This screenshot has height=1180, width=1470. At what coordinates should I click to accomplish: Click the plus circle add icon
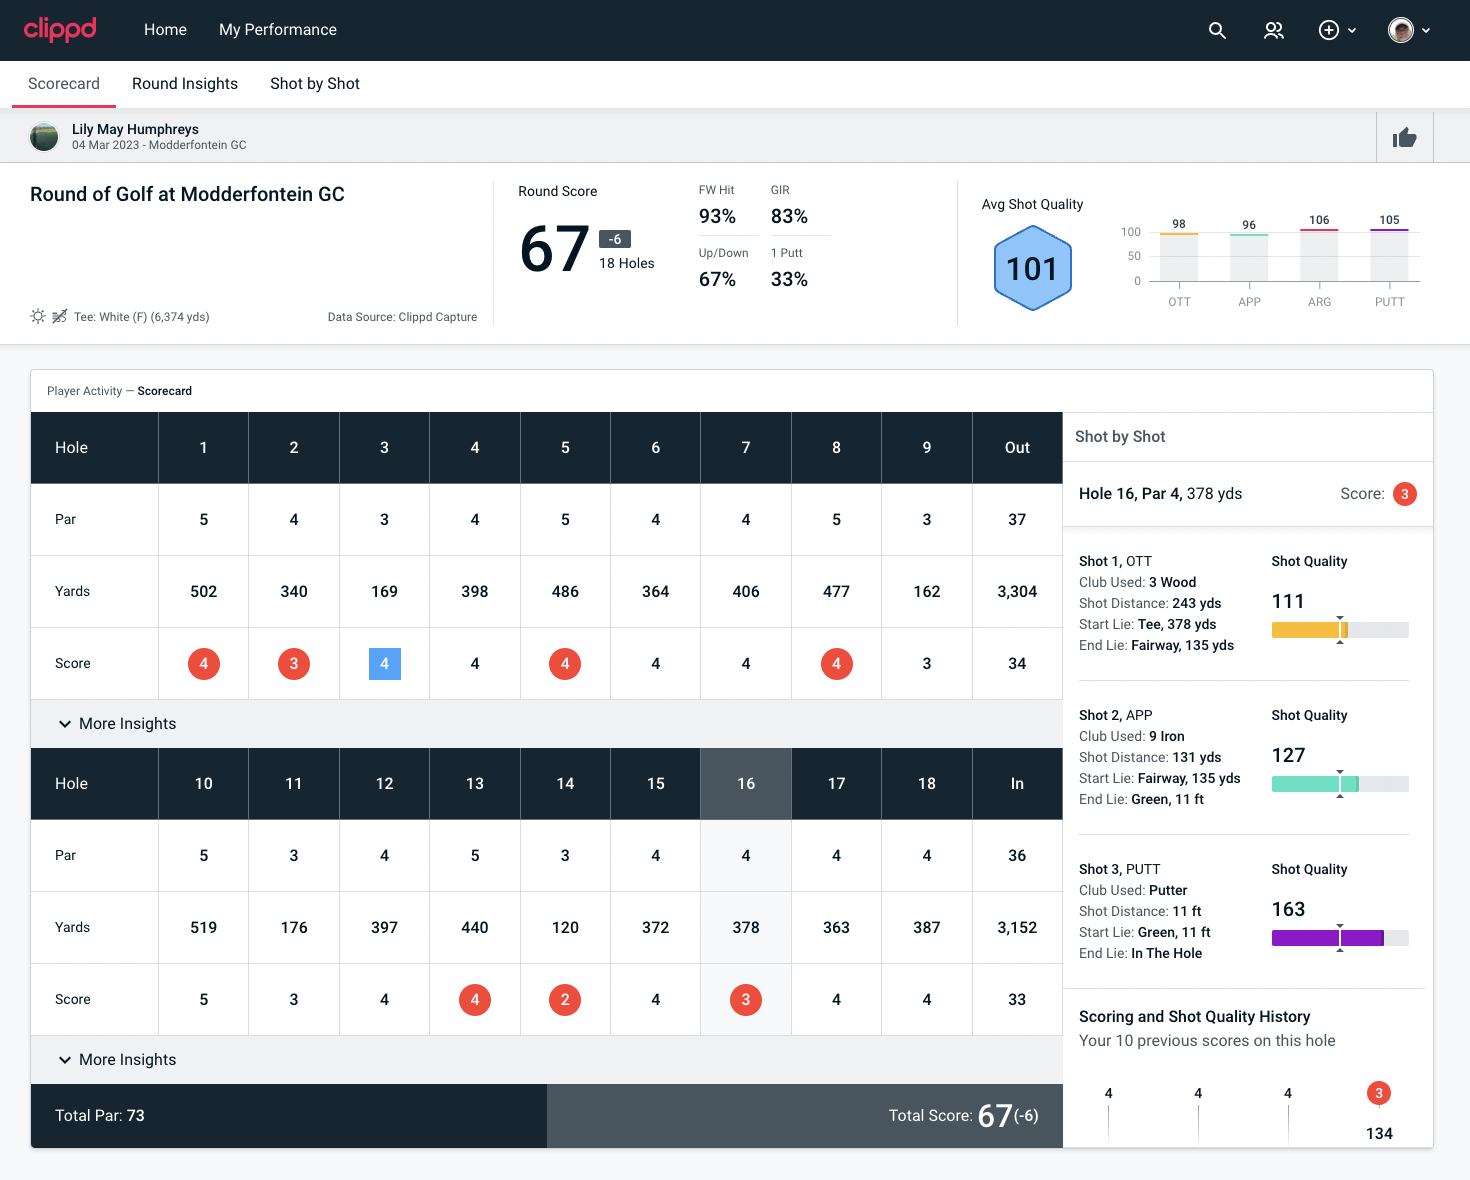click(x=1329, y=30)
